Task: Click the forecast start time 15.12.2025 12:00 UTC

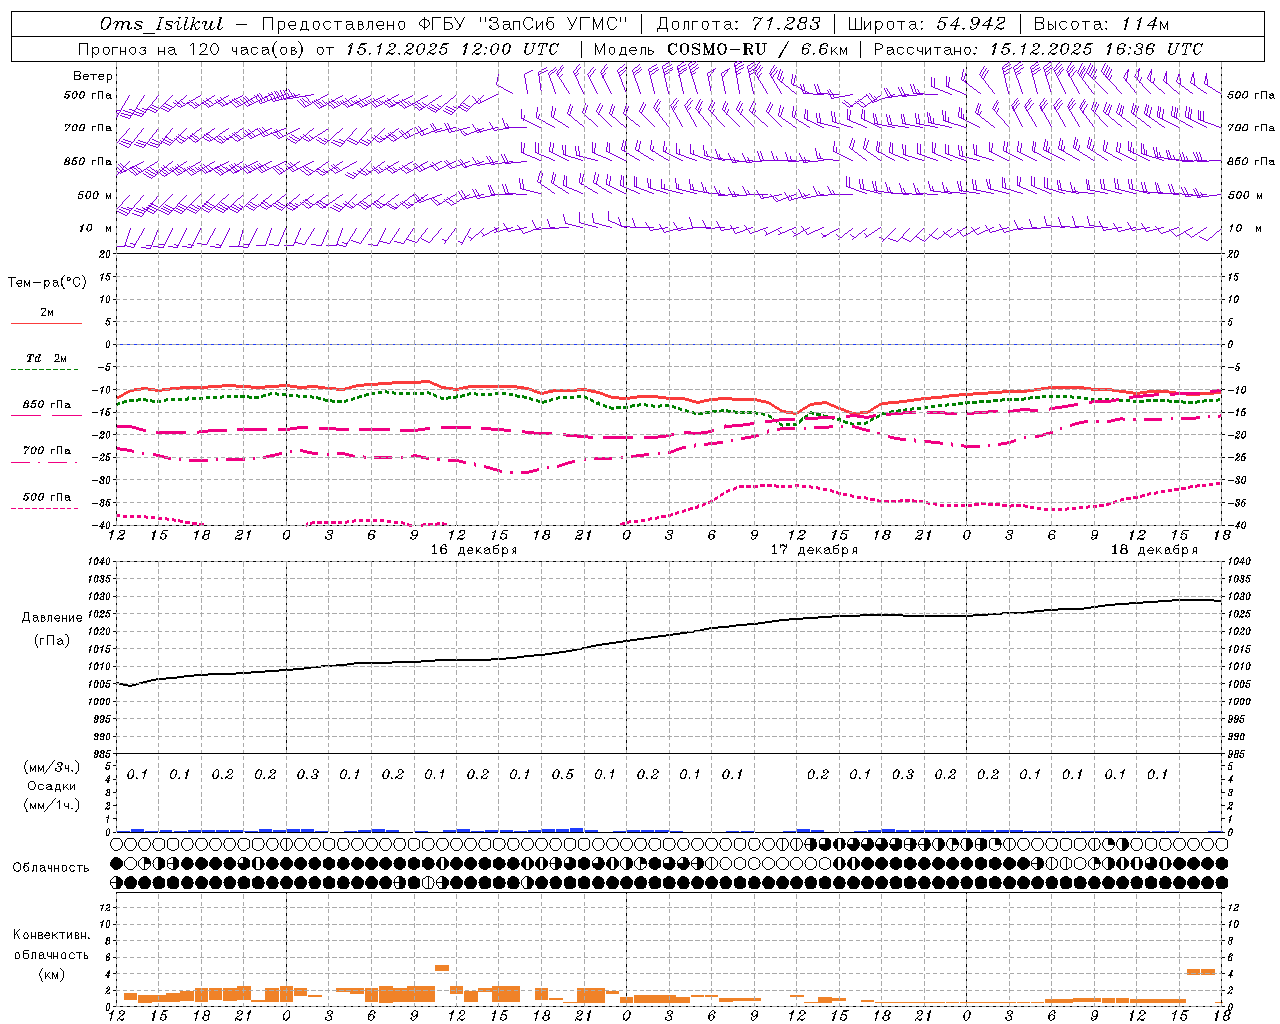Action: pos(451,49)
